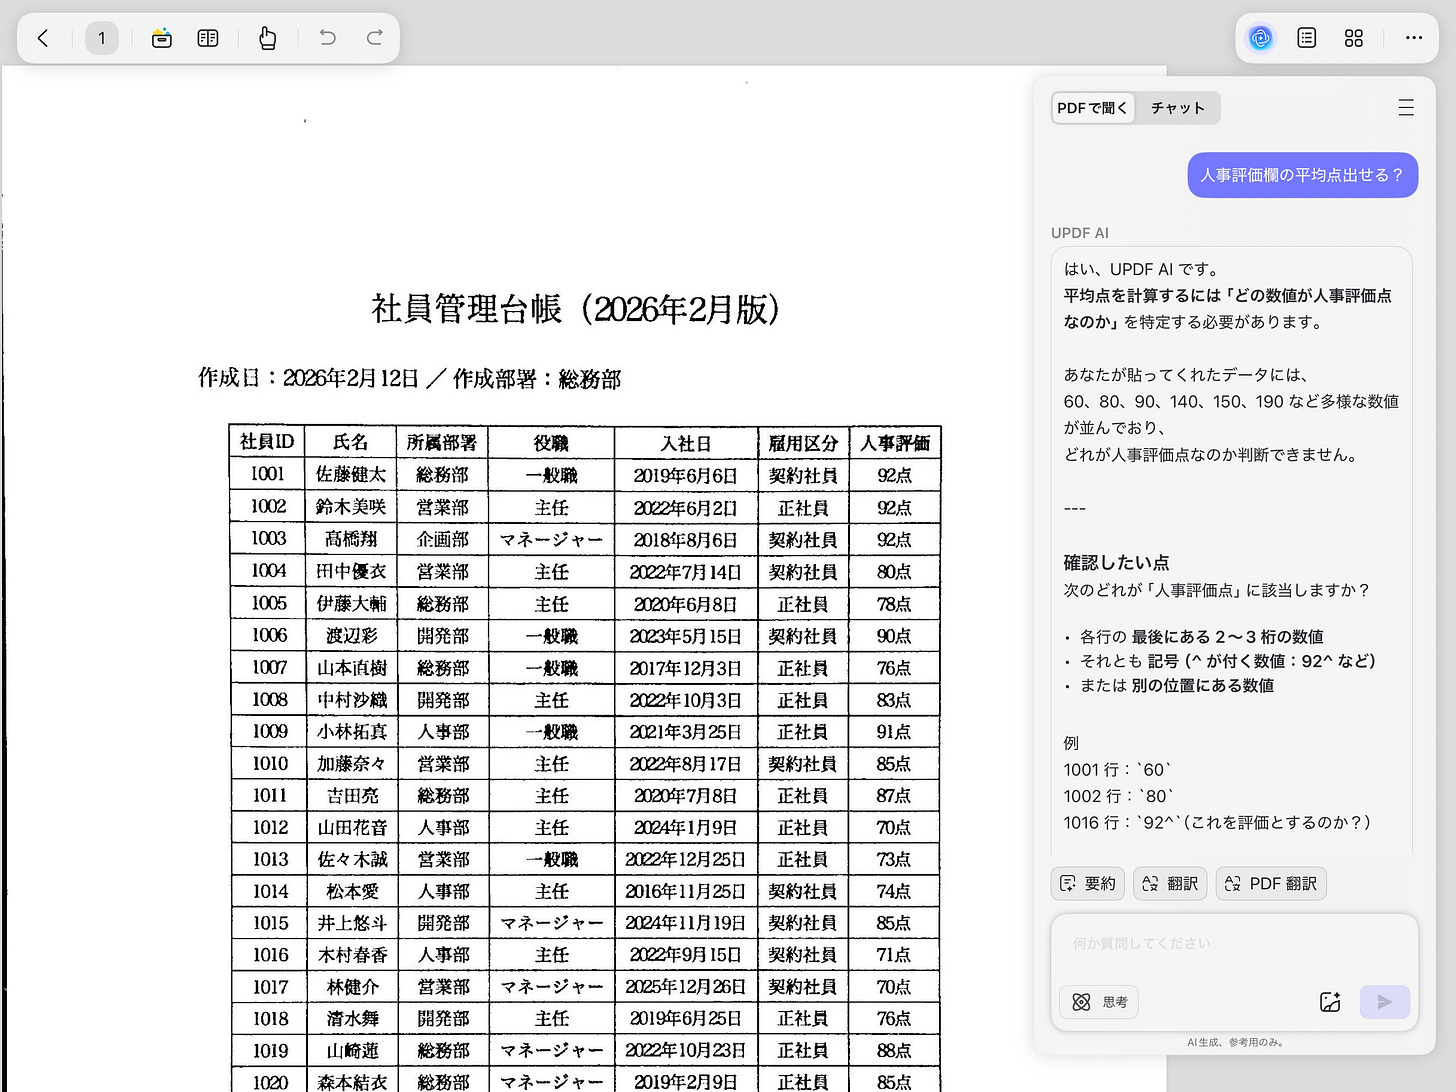
Task: Click the 翻訳 translate button
Action: (x=1169, y=883)
